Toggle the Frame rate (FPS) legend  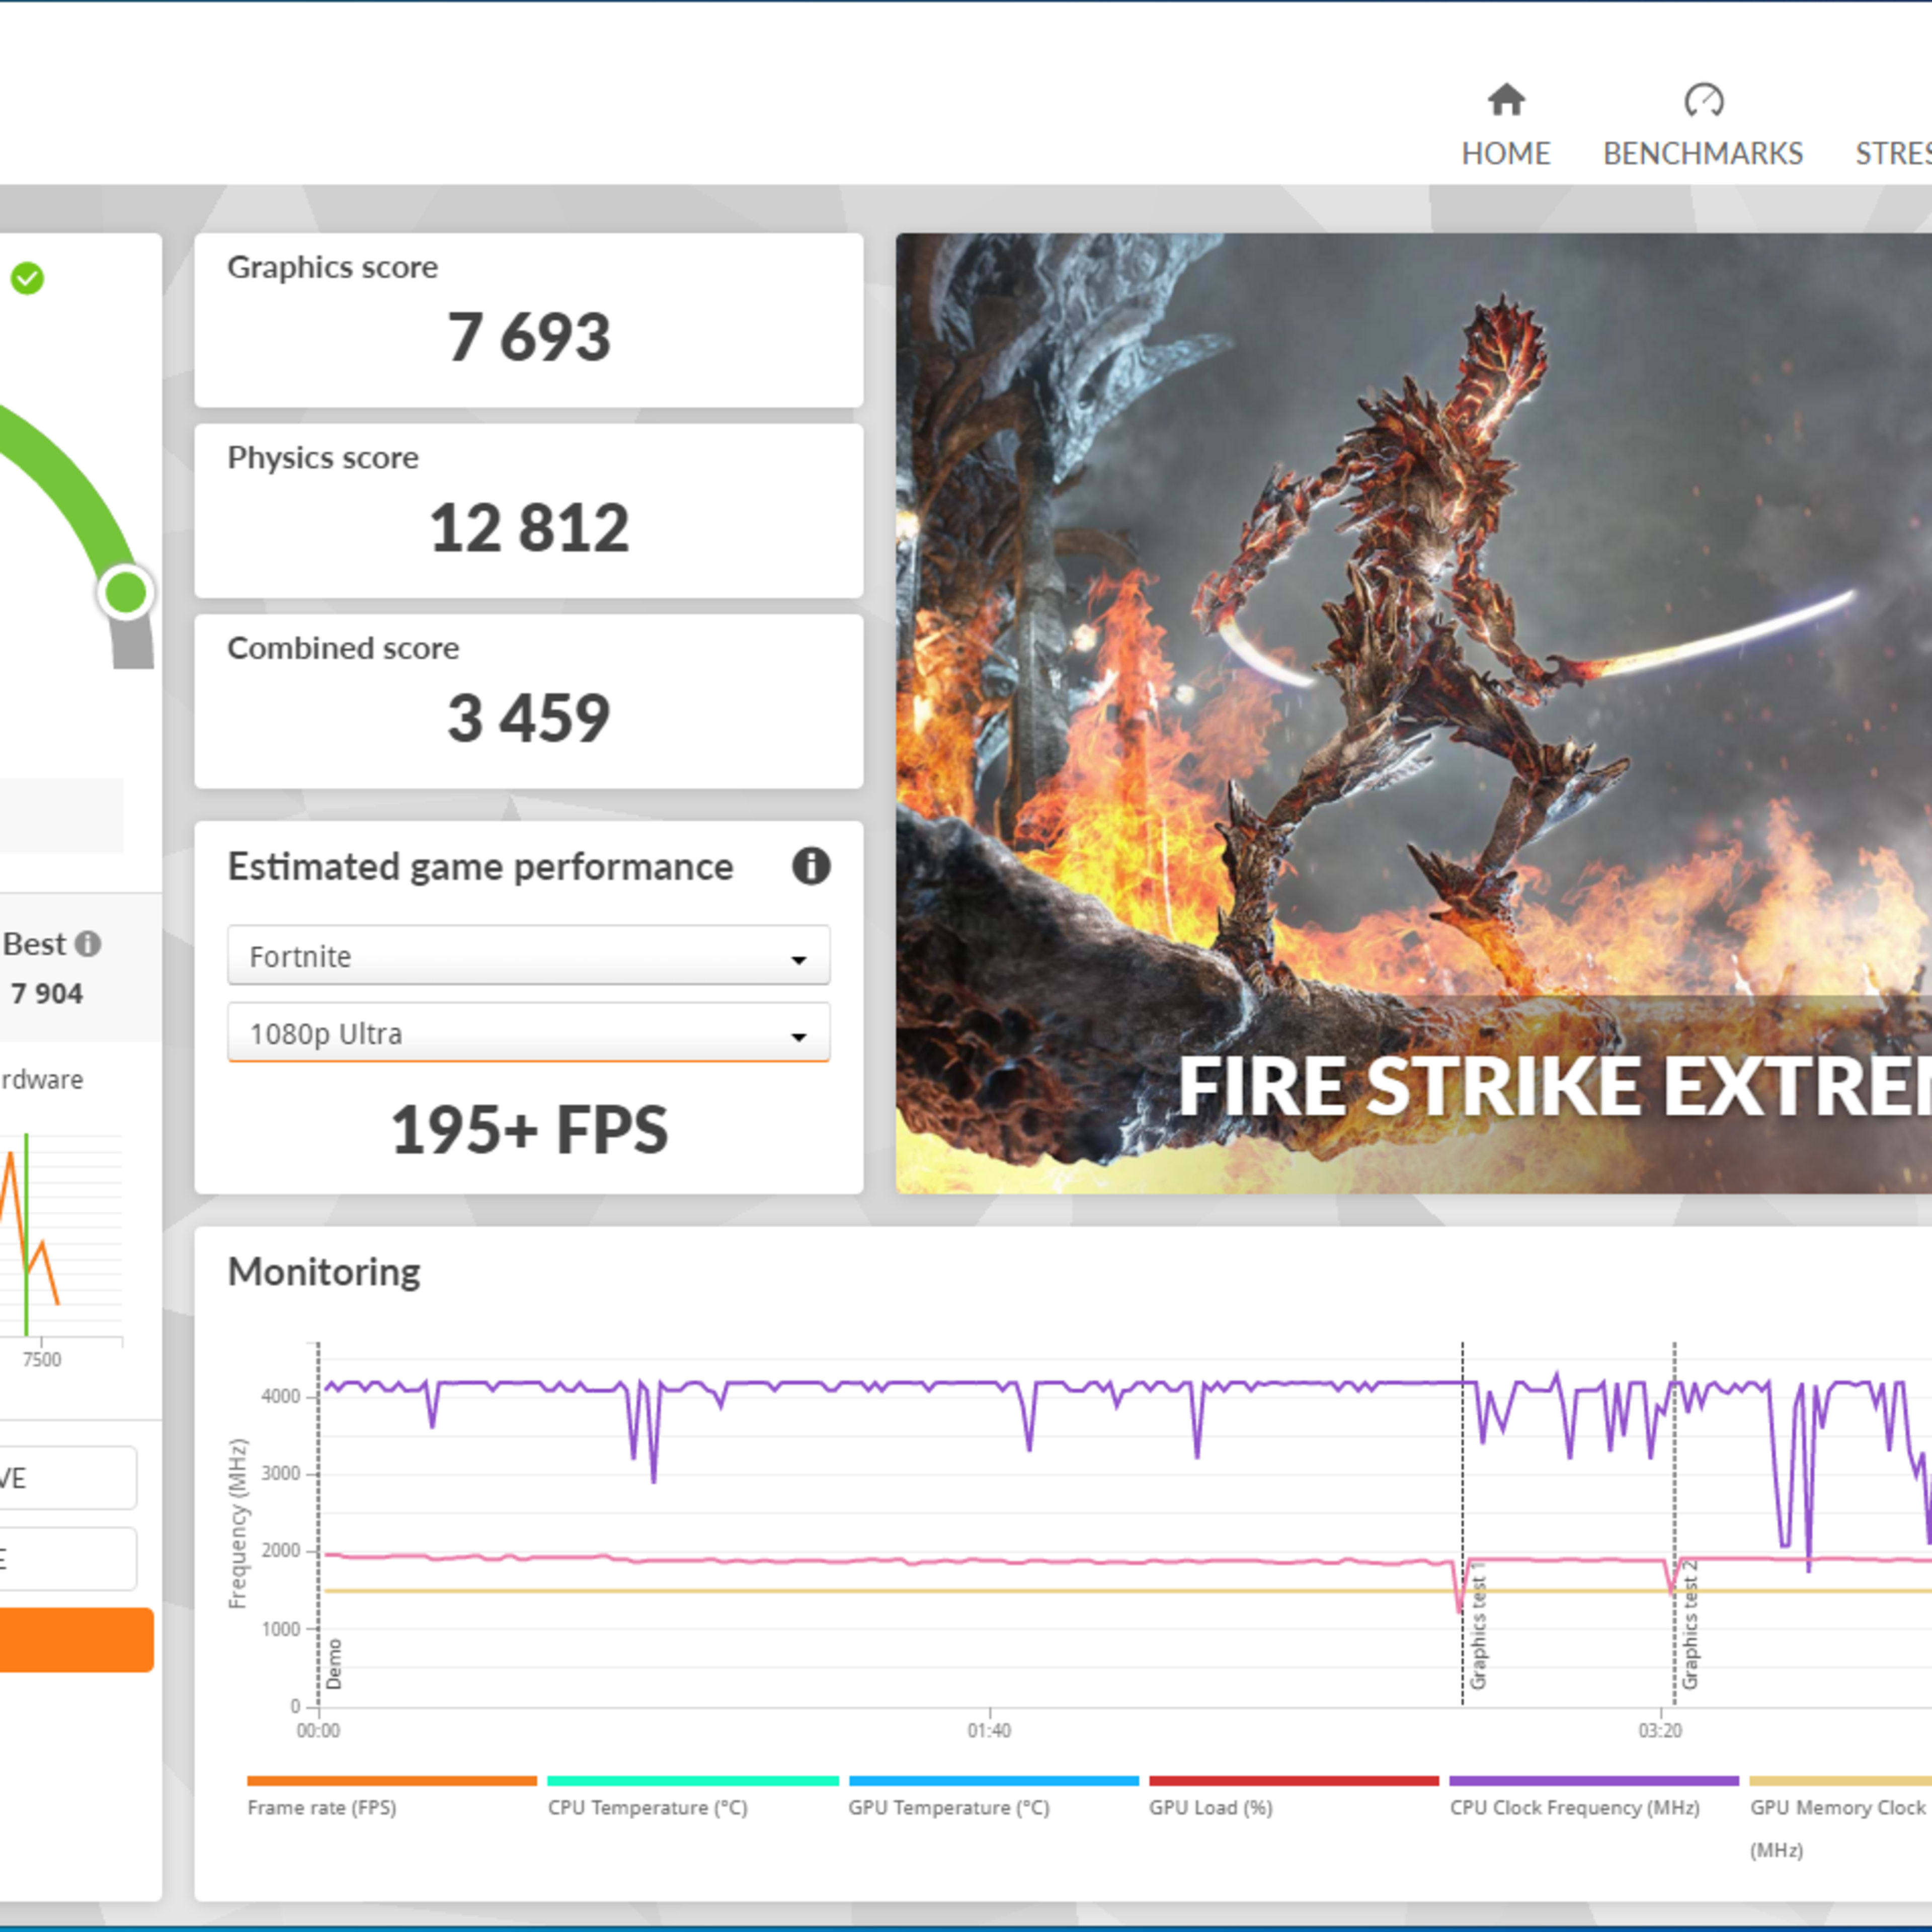pos(391,1797)
